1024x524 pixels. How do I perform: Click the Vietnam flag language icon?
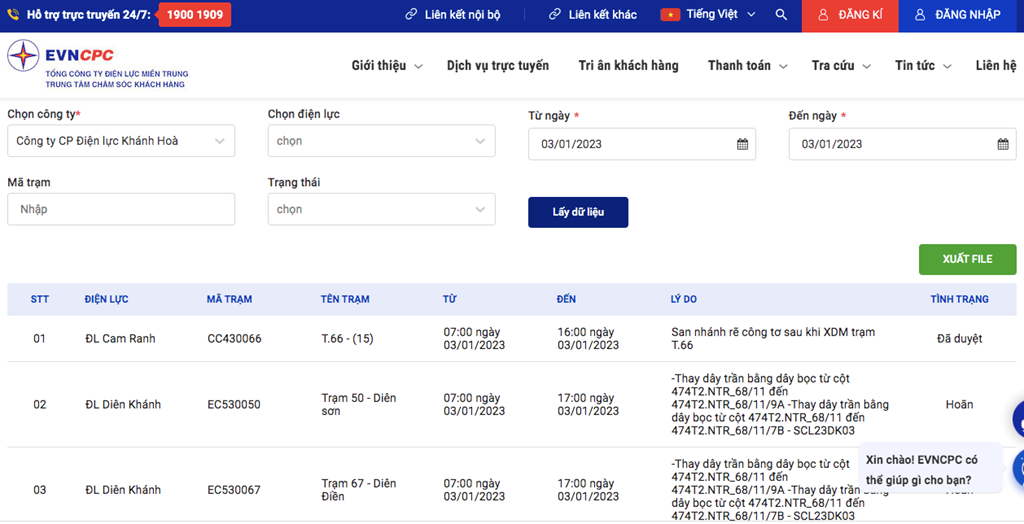pyautogui.click(x=670, y=15)
